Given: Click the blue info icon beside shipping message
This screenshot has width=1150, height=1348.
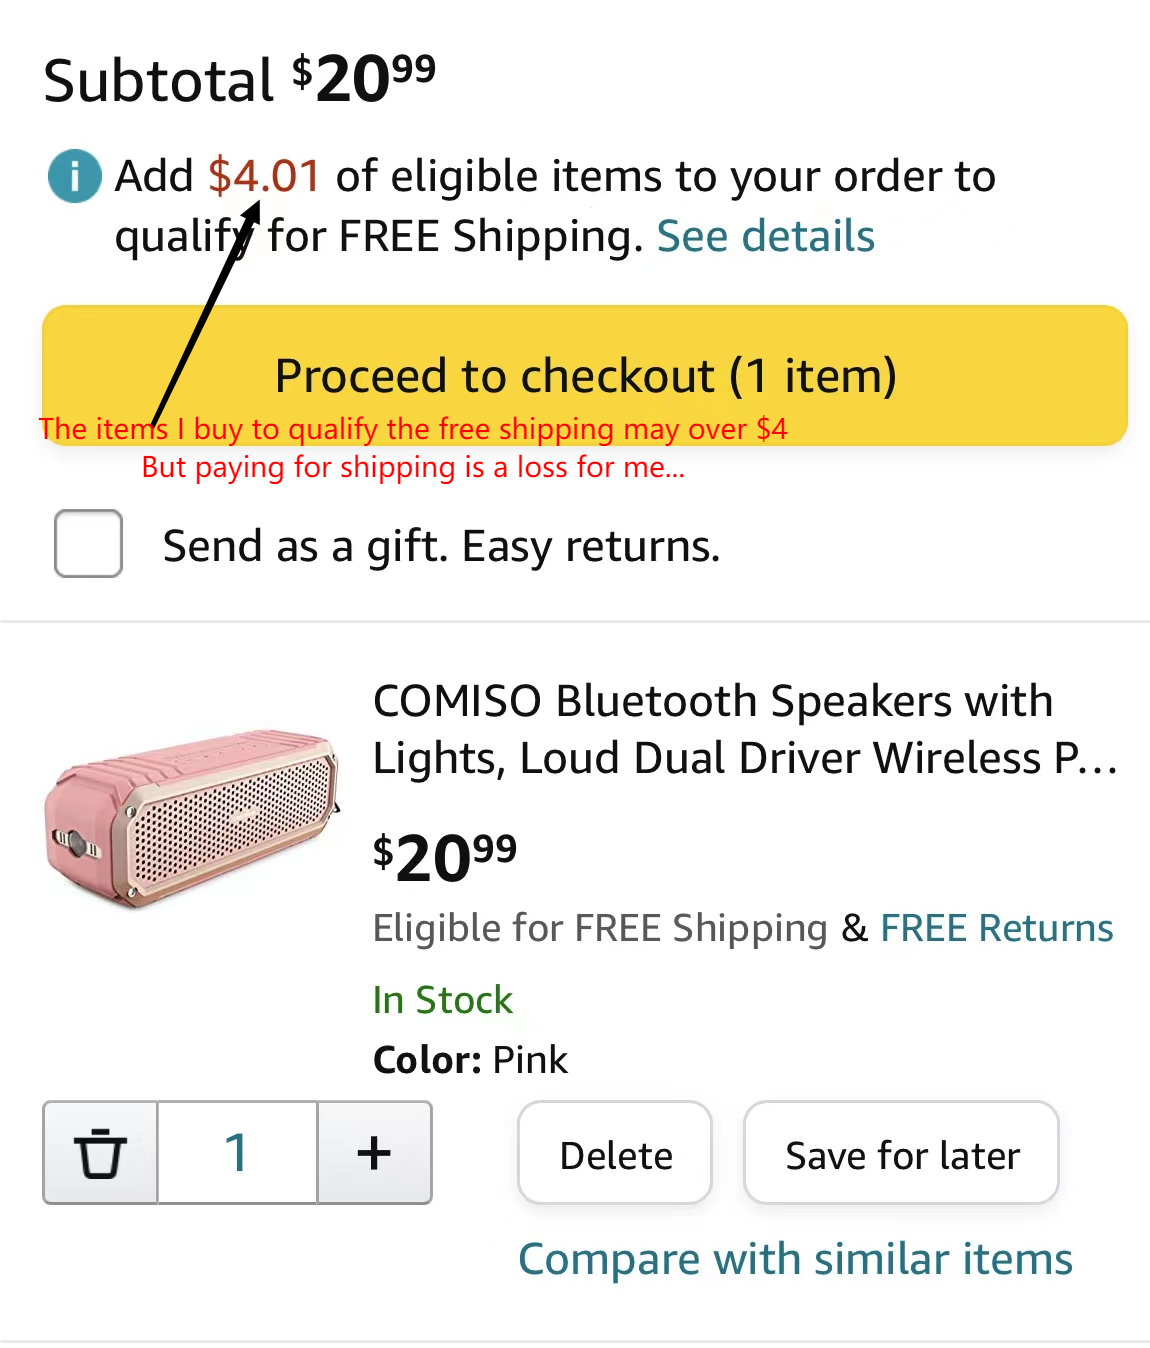Looking at the screenshot, I should 75,176.
